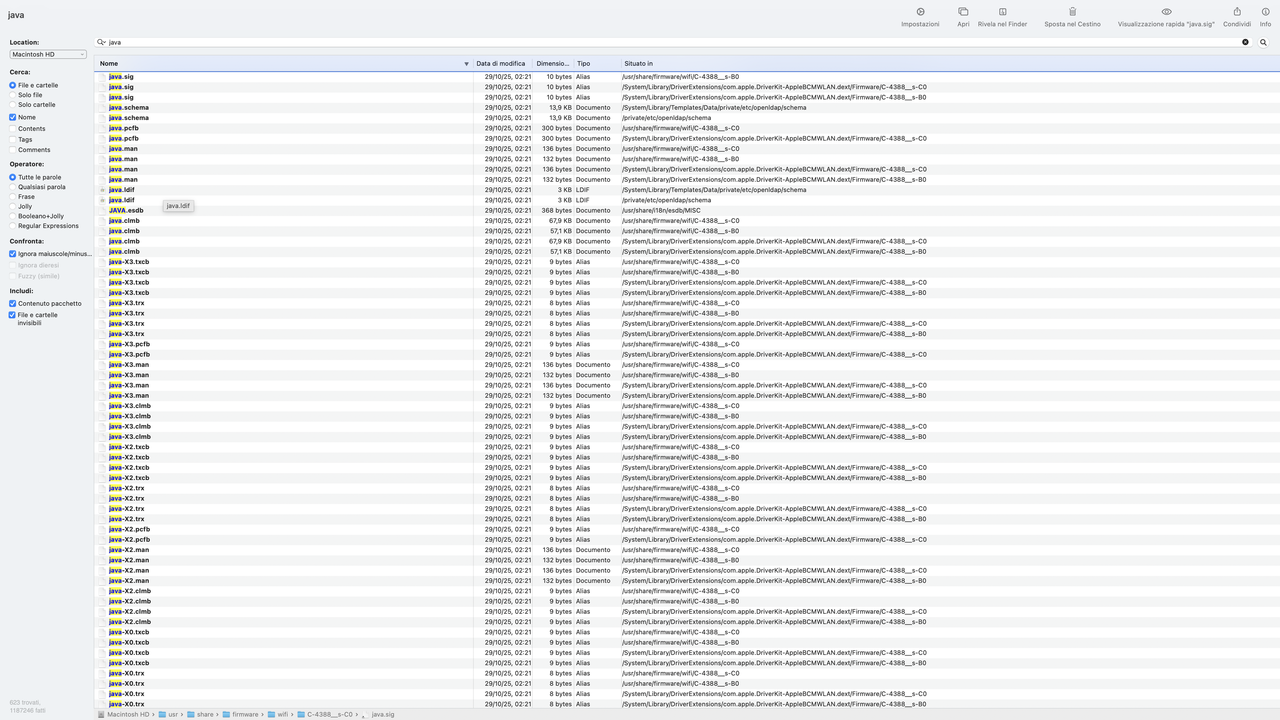This screenshot has width=1280, height=720.
Task: Click the magnifier icon in search bar
Action: 1263,42
